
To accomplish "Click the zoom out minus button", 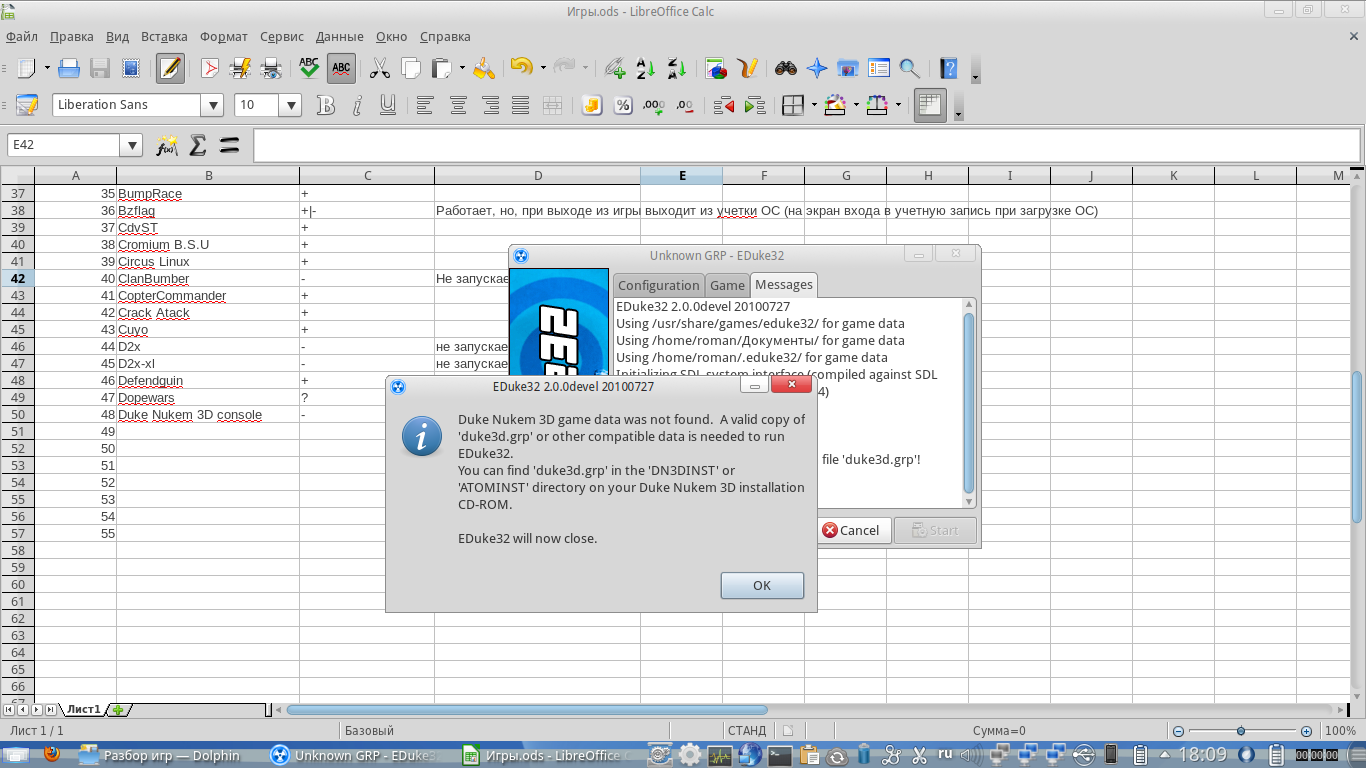I will coord(1179,731).
